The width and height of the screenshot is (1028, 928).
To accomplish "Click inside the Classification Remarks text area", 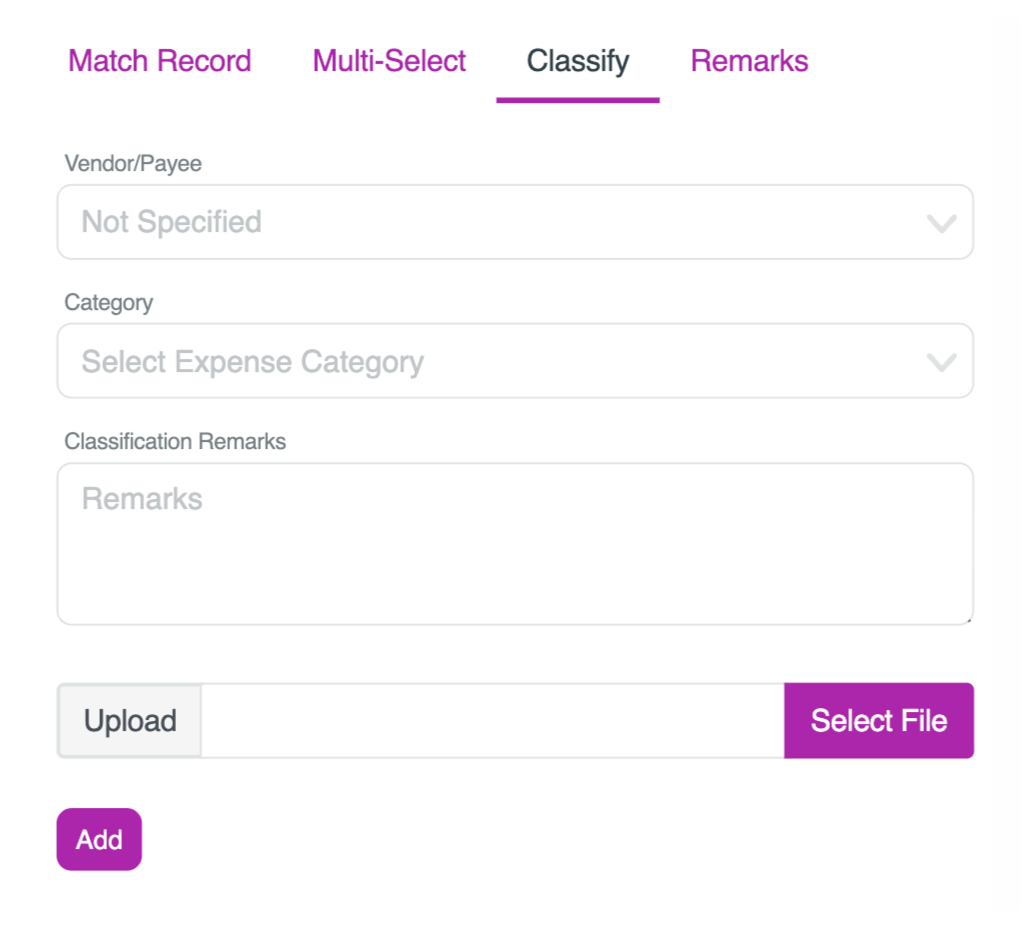I will point(500,540).
